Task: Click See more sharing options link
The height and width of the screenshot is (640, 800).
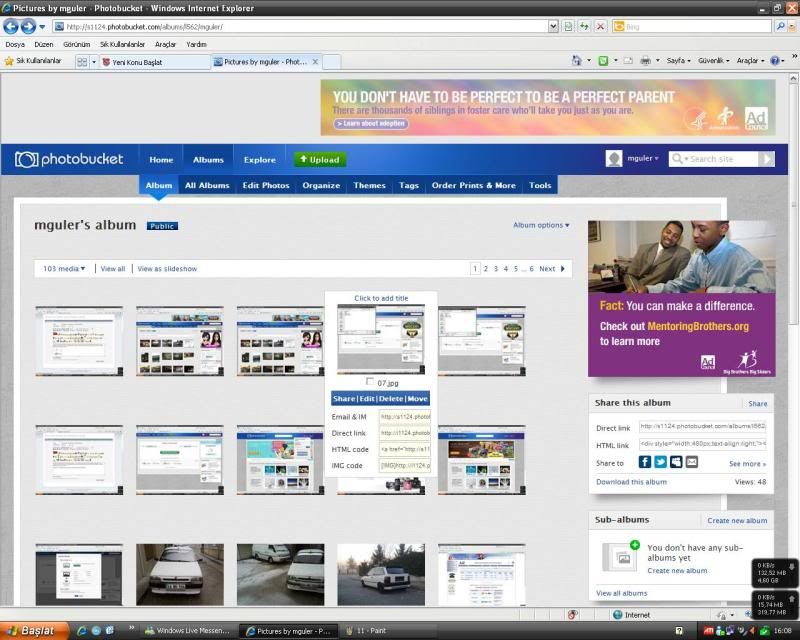Action: click(747, 464)
